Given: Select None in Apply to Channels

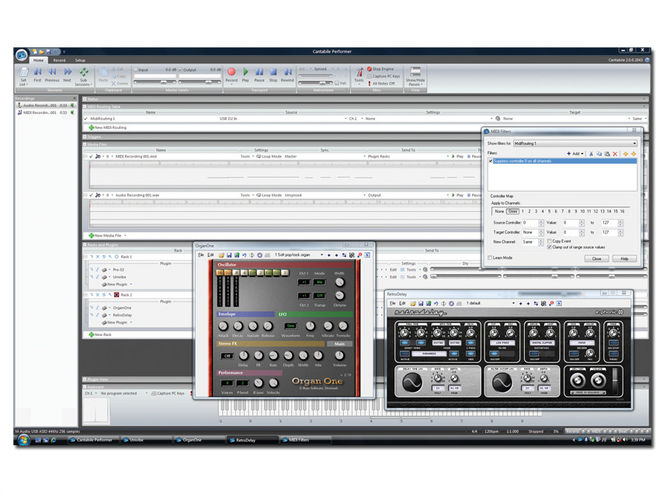Looking at the screenshot, I should point(499,211).
